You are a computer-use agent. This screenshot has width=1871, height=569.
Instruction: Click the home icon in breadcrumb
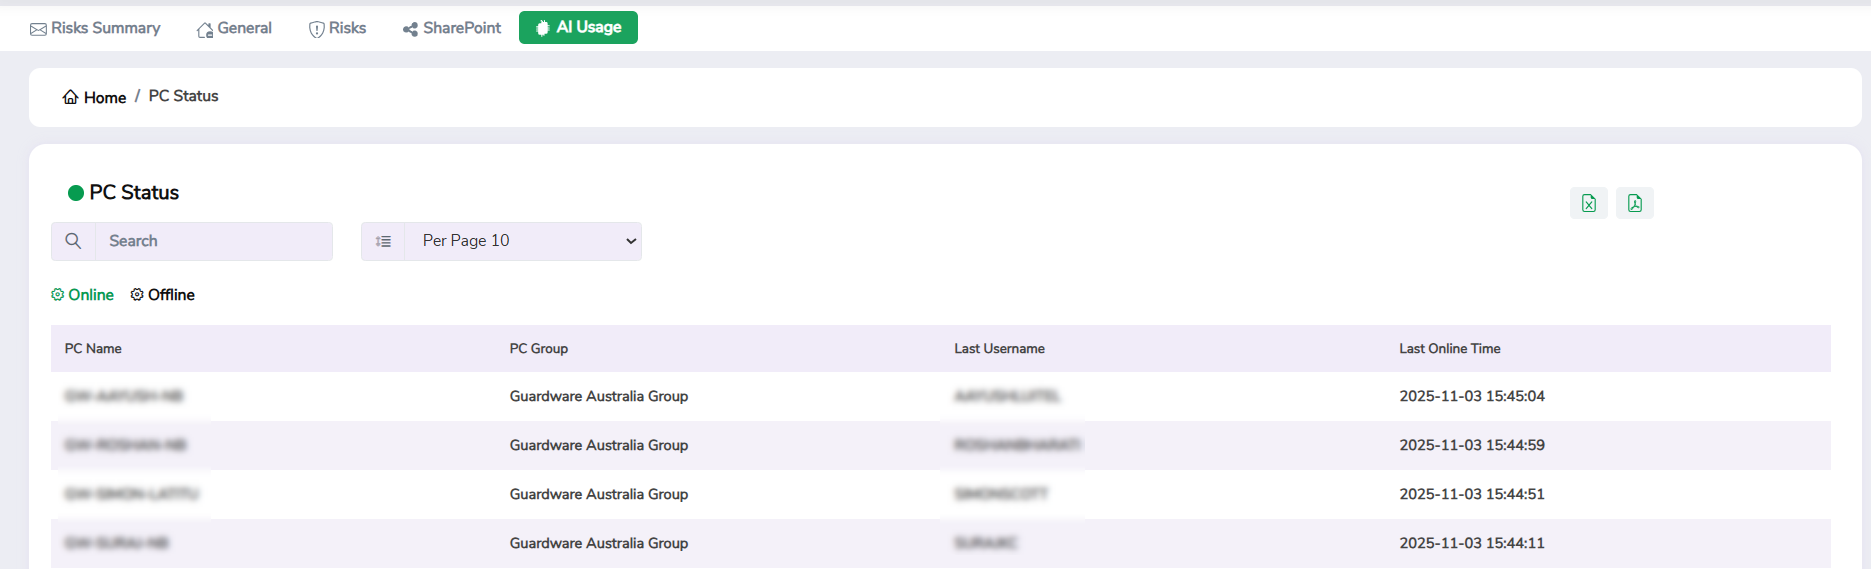coord(70,97)
